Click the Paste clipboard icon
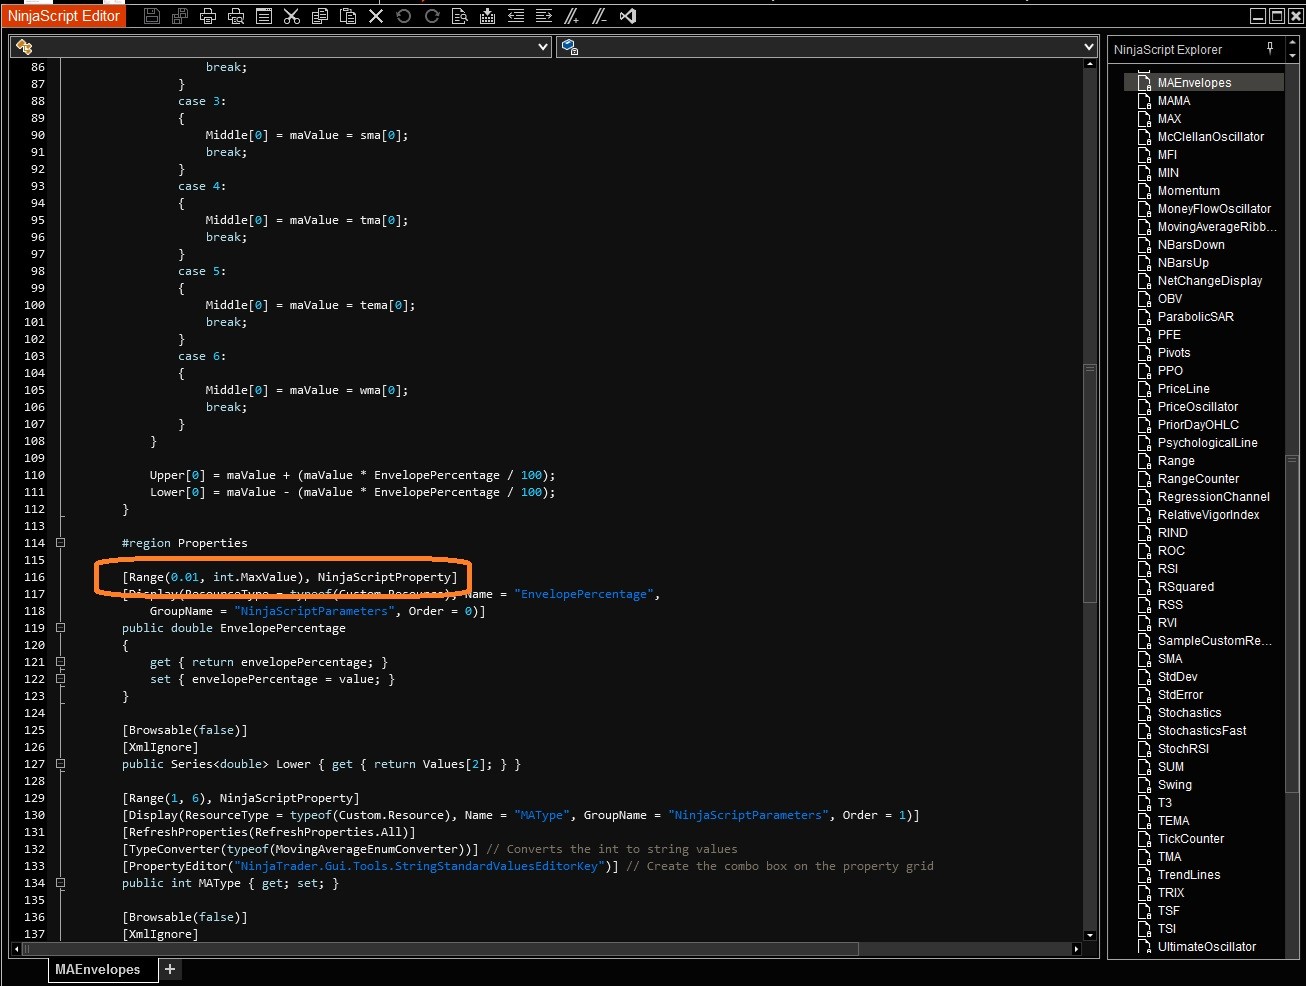 pos(348,16)
